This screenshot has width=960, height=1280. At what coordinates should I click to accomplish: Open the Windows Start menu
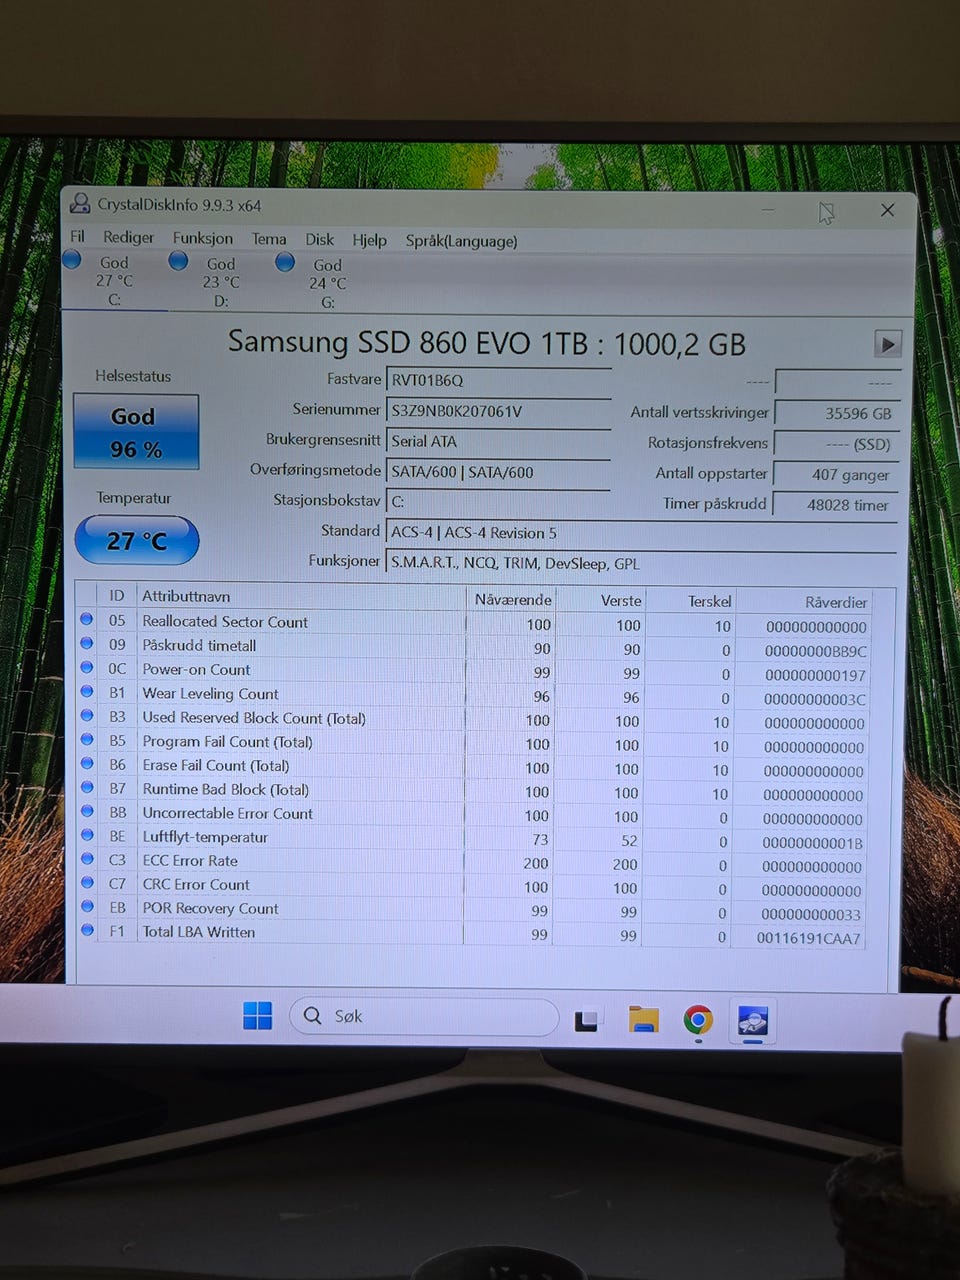257,1016
